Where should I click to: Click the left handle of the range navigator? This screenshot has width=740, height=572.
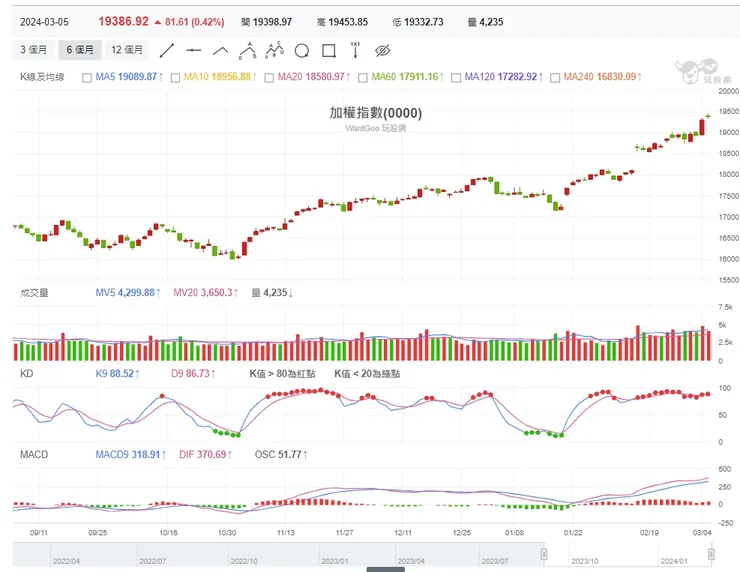544,554
